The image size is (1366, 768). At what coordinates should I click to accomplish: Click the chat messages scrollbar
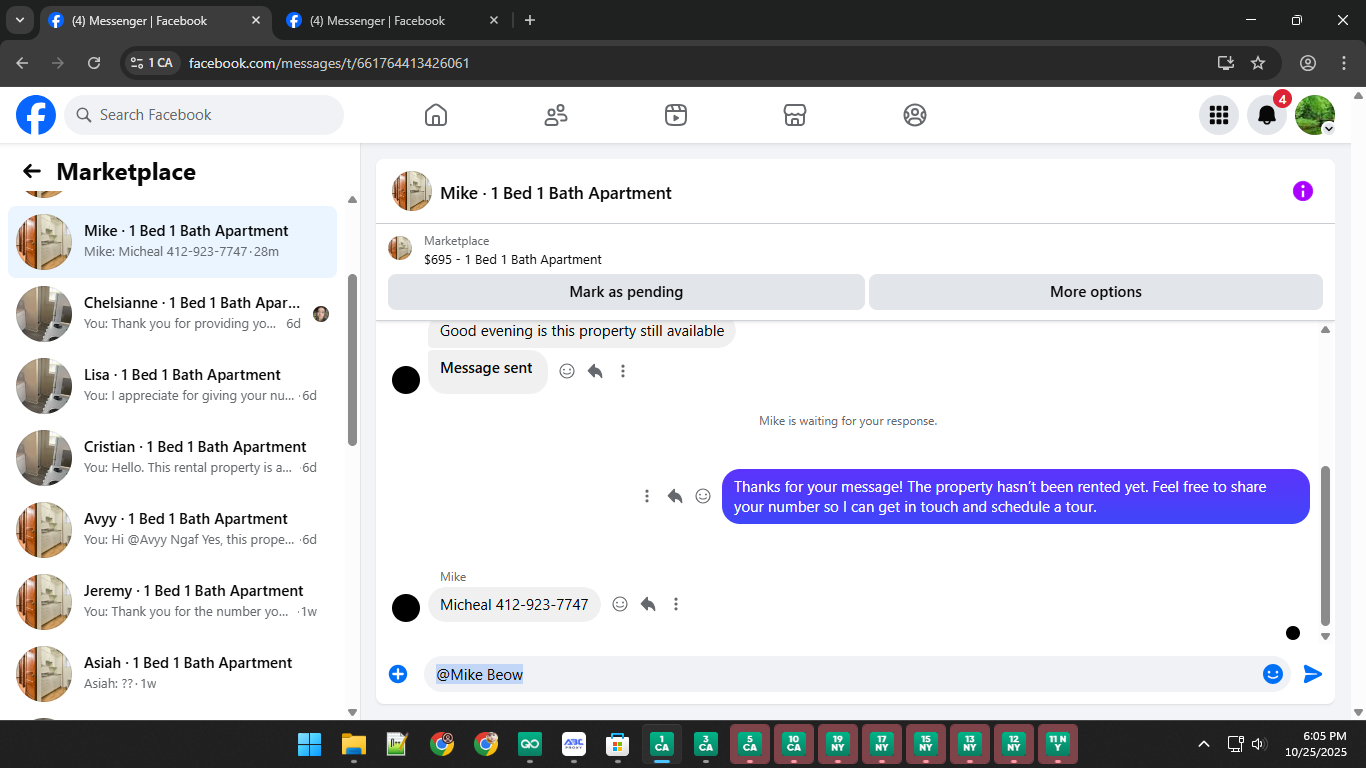click(x=1326, y=545)
